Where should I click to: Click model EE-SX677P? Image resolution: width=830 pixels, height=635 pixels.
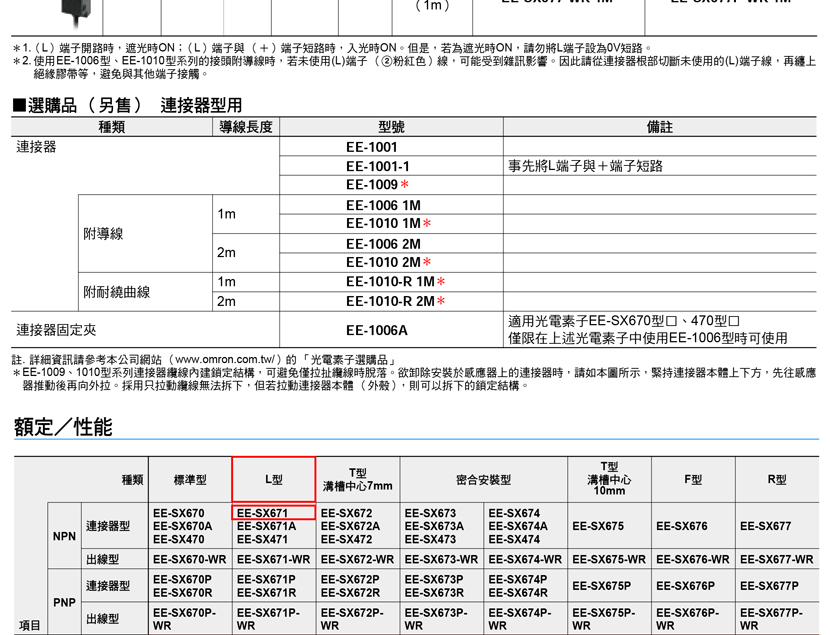[770, 586]
